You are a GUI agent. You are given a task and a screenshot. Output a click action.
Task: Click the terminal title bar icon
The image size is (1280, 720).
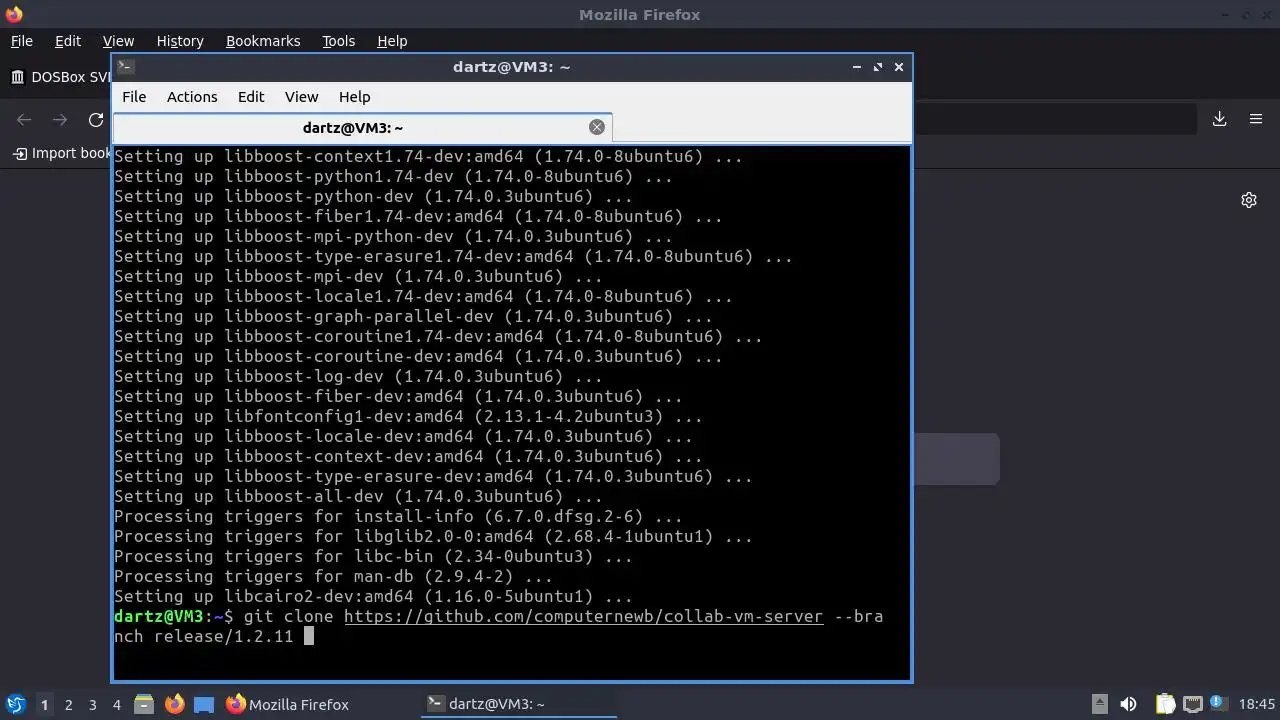coord(125,67)
